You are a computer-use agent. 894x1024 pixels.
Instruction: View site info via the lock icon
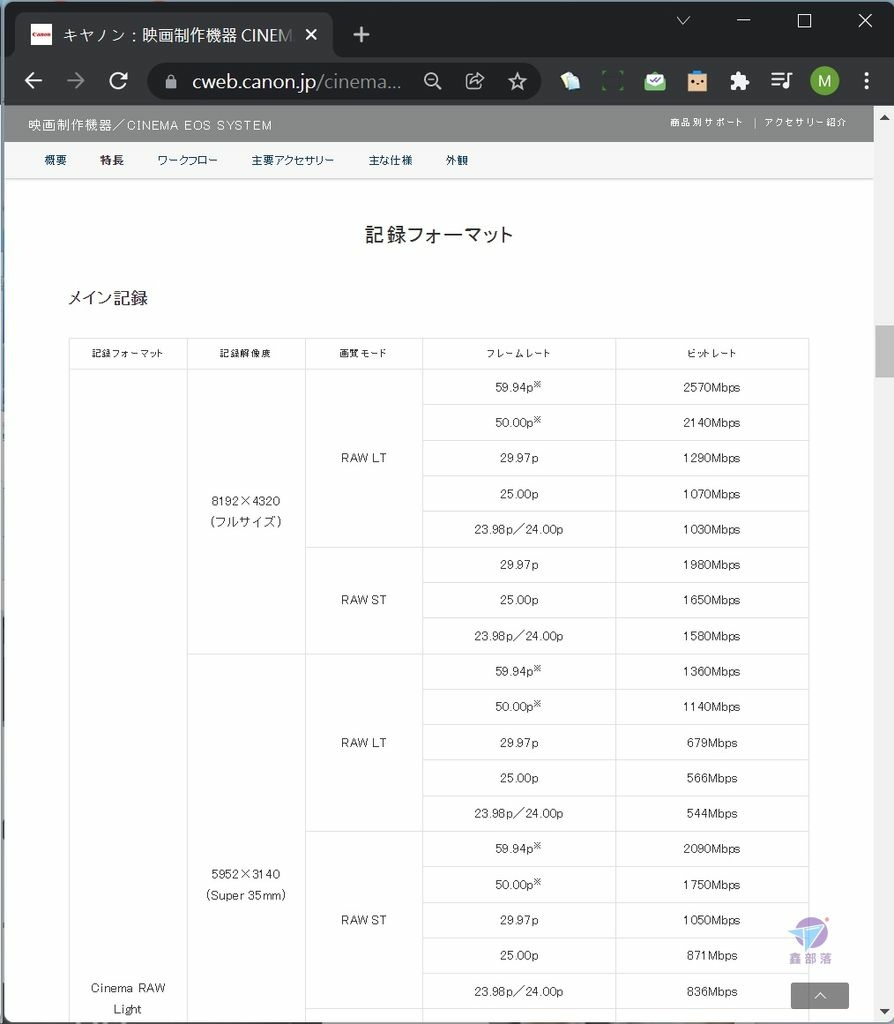click(x=171, y=82)
